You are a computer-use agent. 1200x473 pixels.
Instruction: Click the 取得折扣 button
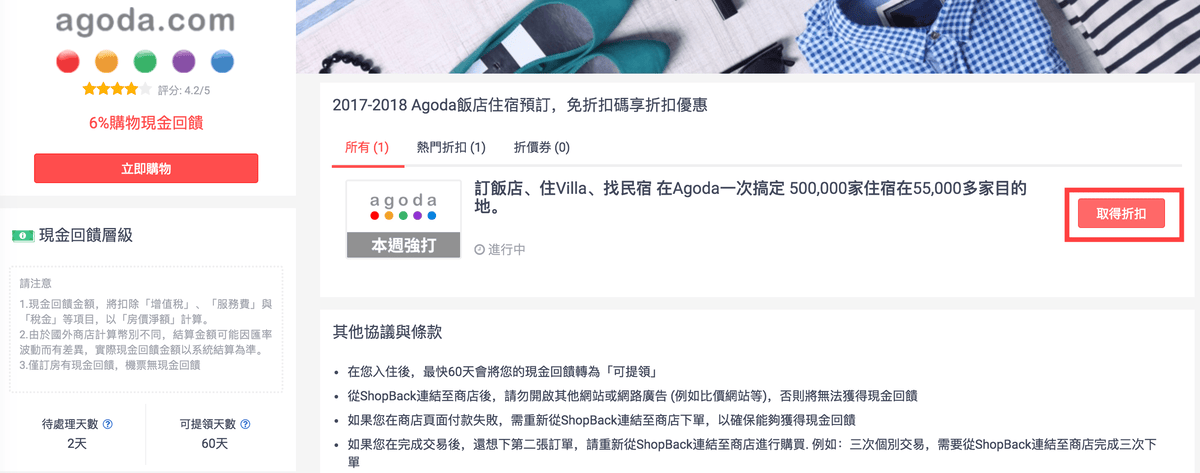point(1121,213)
